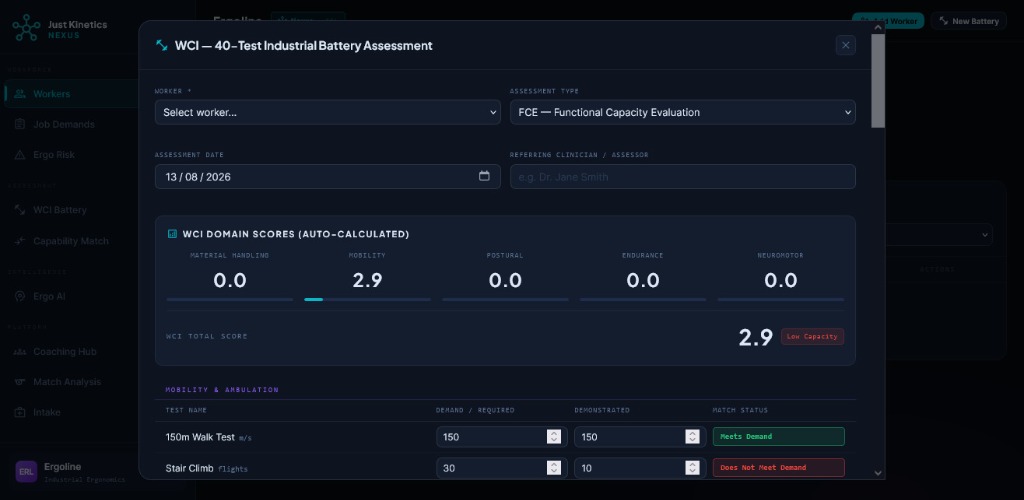
Task: Click the ERL avatar badge
Action: [26, 472]
